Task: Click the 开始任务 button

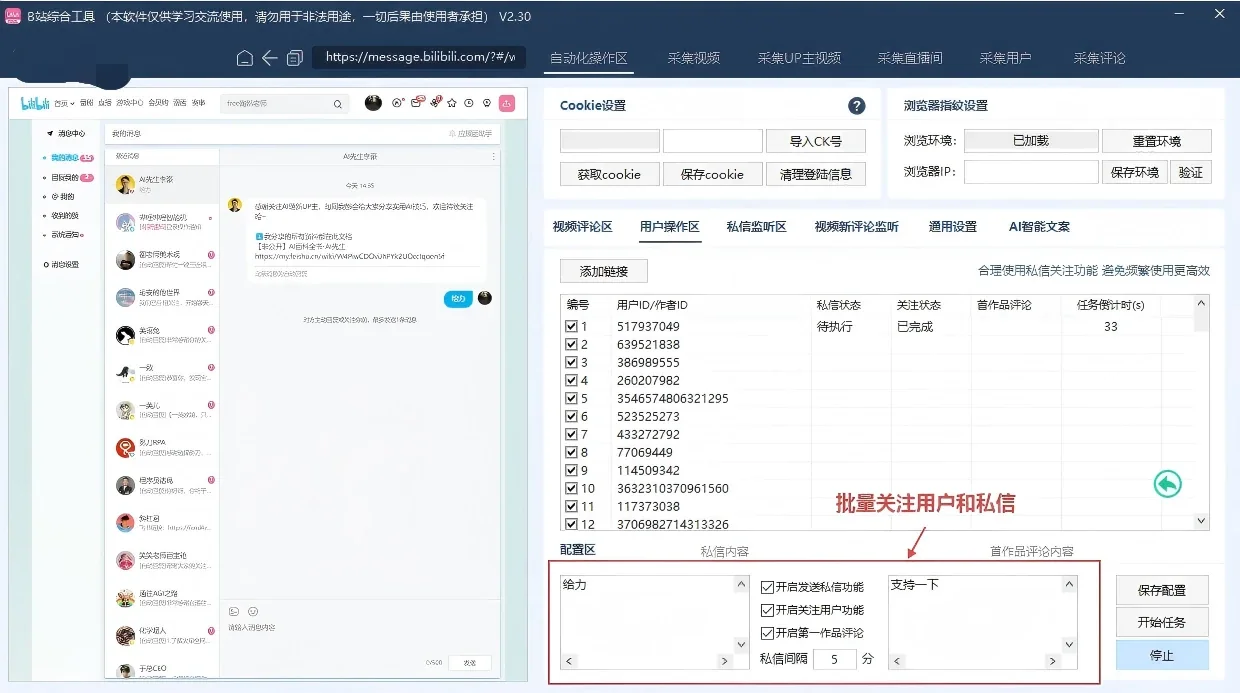Action: point(1162,622)
